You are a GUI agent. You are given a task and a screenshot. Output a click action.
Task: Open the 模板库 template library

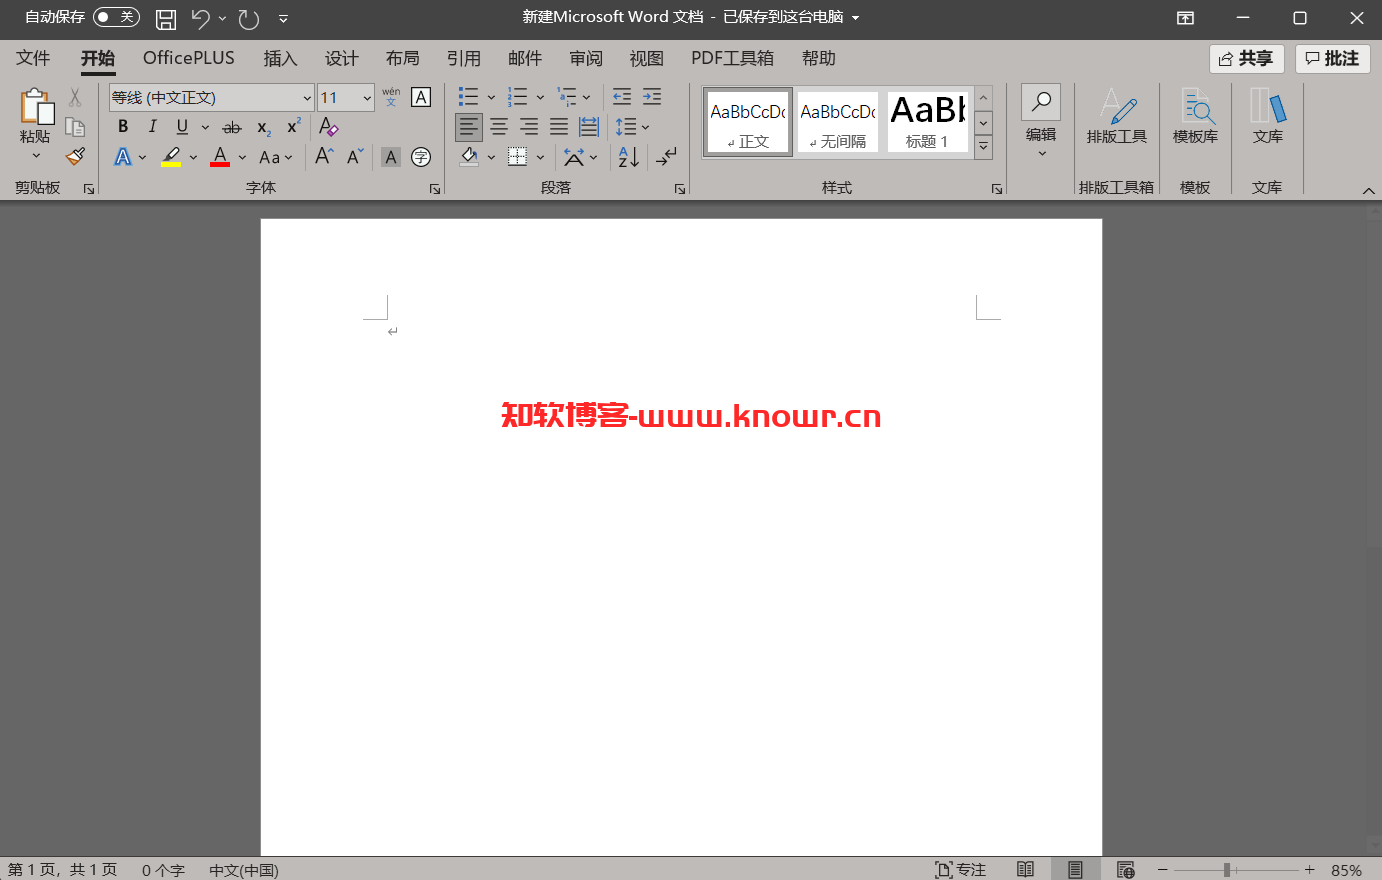tap(1195, 116)
